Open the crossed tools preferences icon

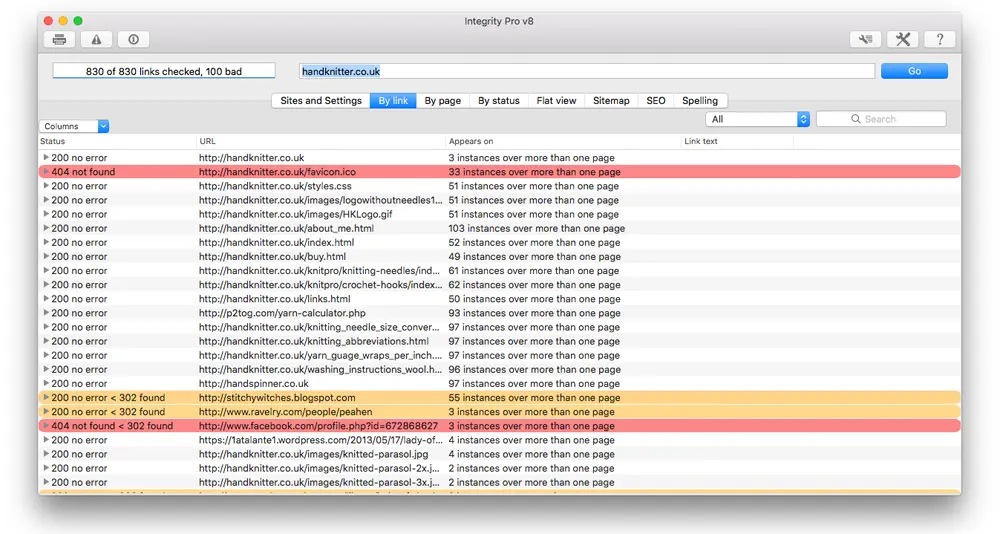point(902,40)
